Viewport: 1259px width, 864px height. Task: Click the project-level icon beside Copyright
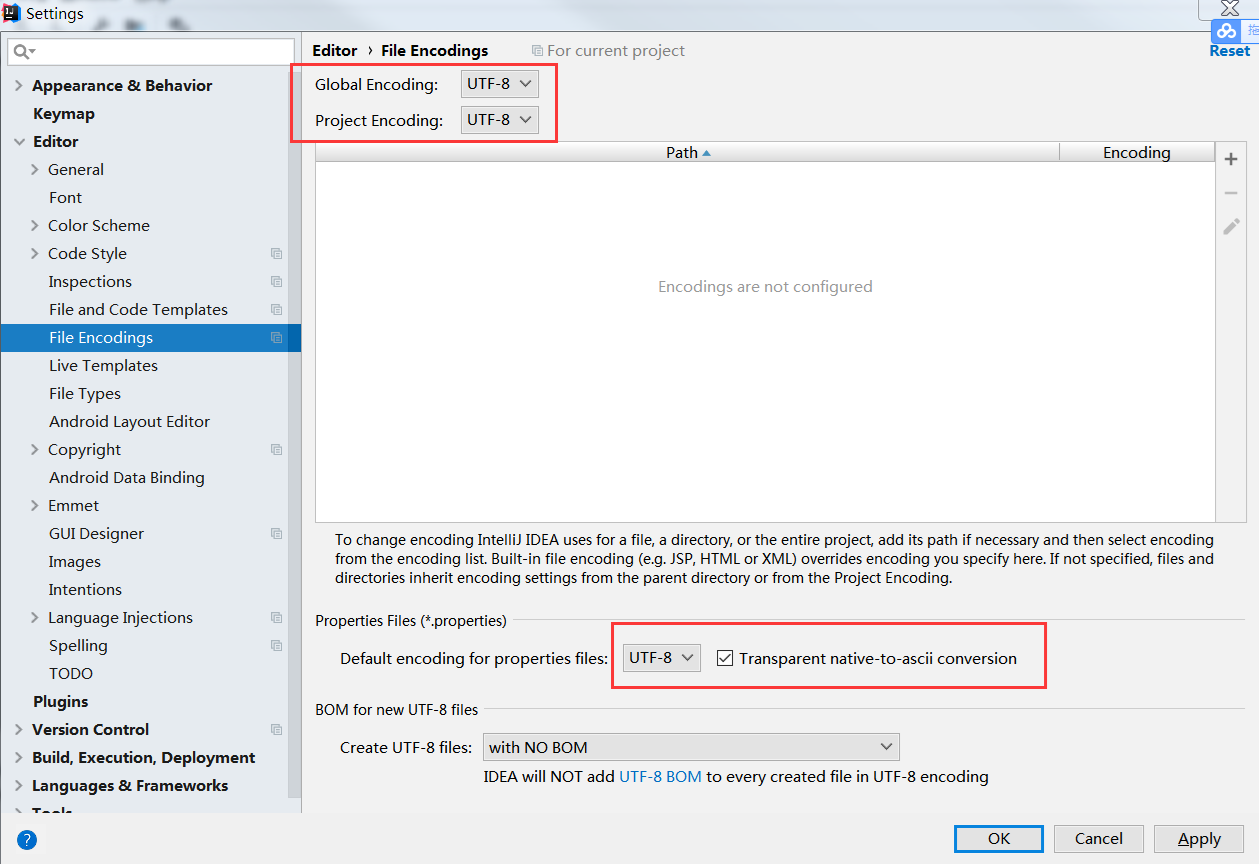277,450
